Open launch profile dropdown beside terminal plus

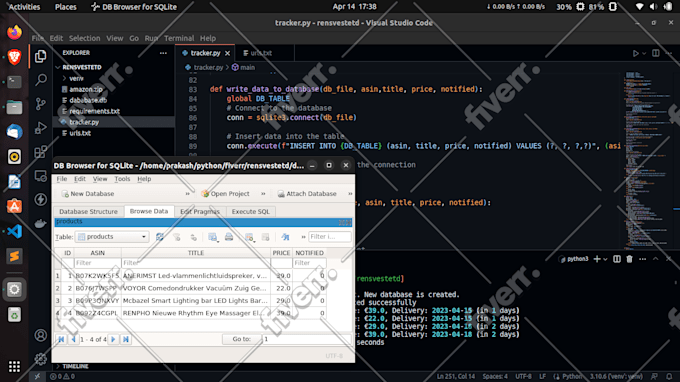[x=605, y=259]
